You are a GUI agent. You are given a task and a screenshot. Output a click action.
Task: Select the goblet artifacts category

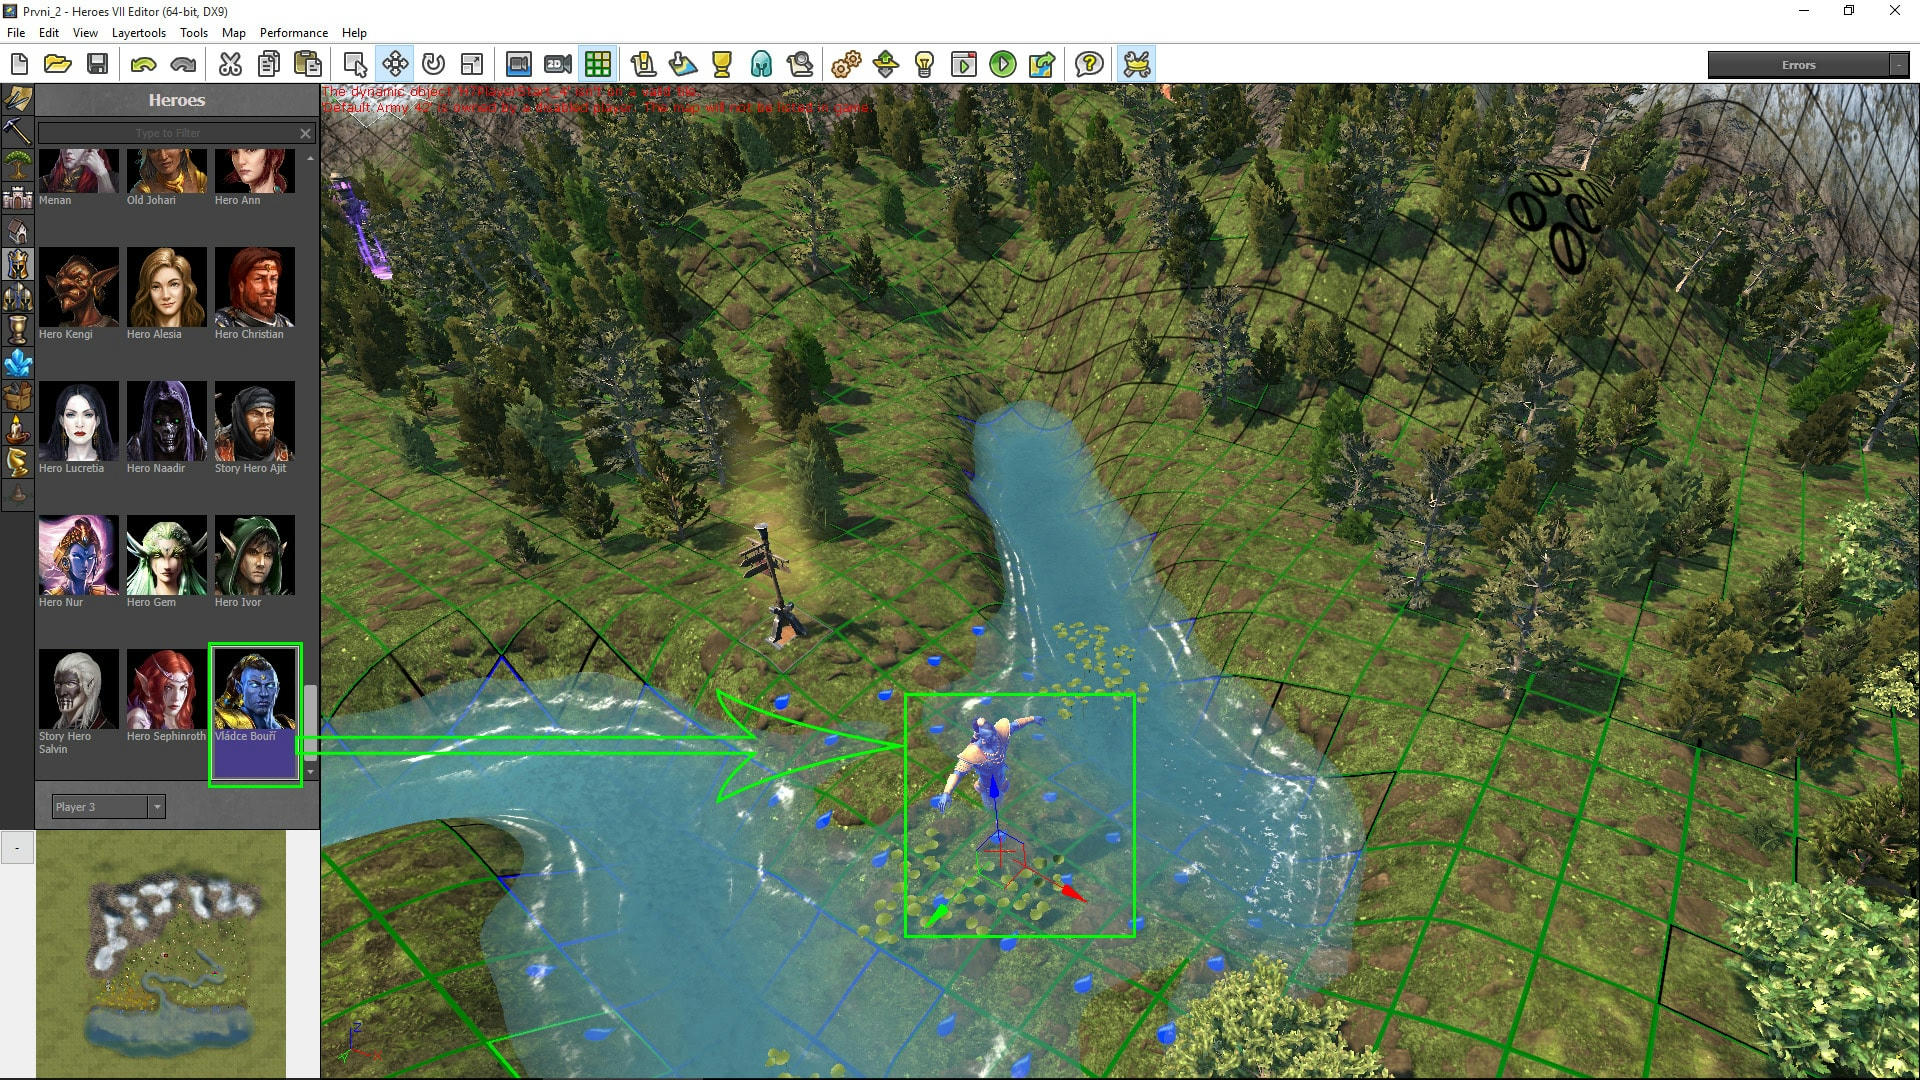click(18, 330)
